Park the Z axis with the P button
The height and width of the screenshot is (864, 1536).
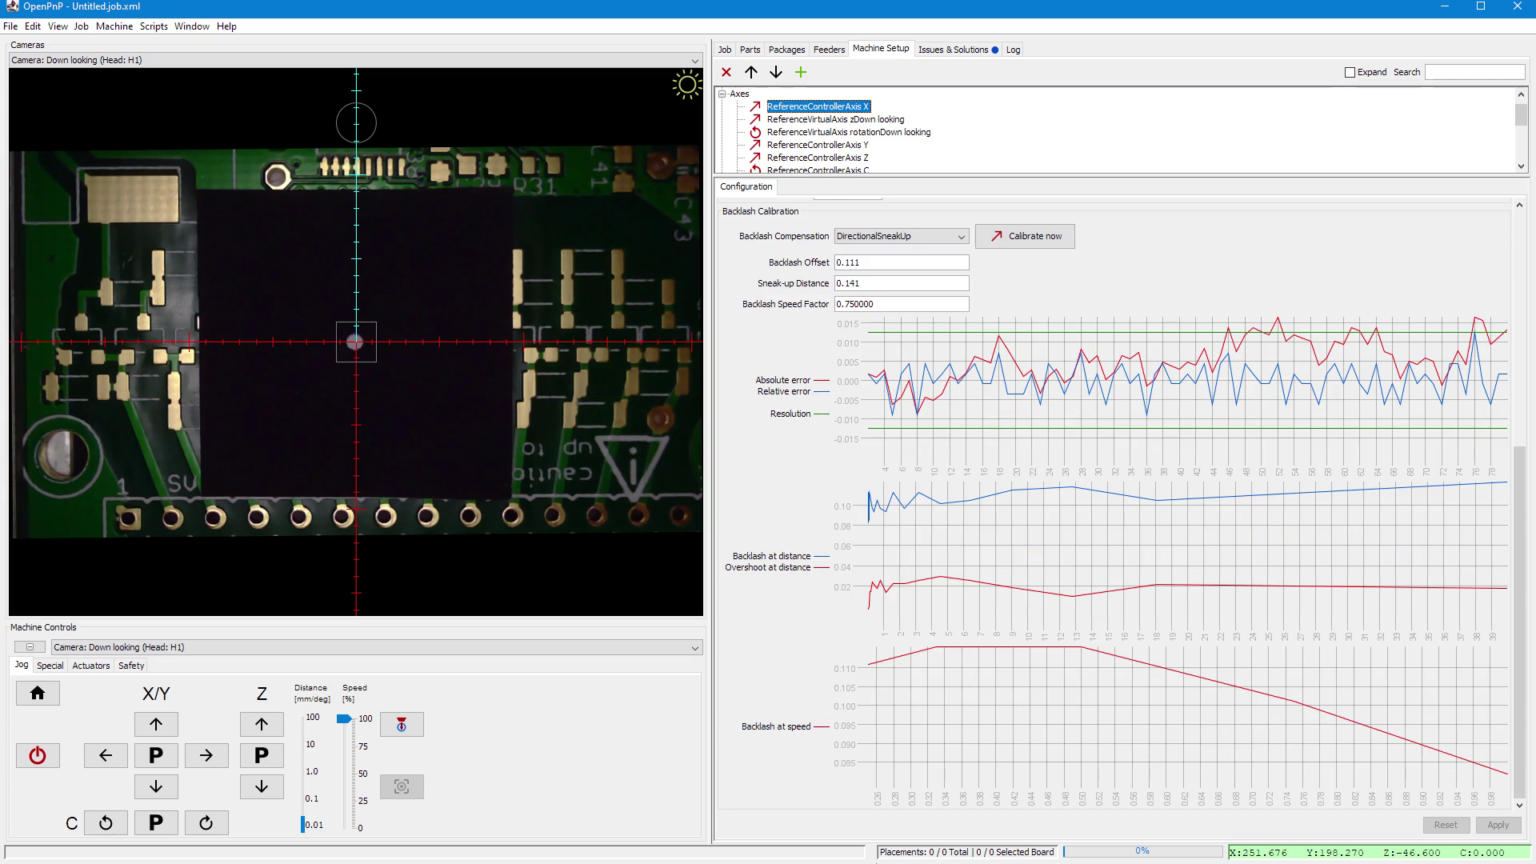point(262,755)
